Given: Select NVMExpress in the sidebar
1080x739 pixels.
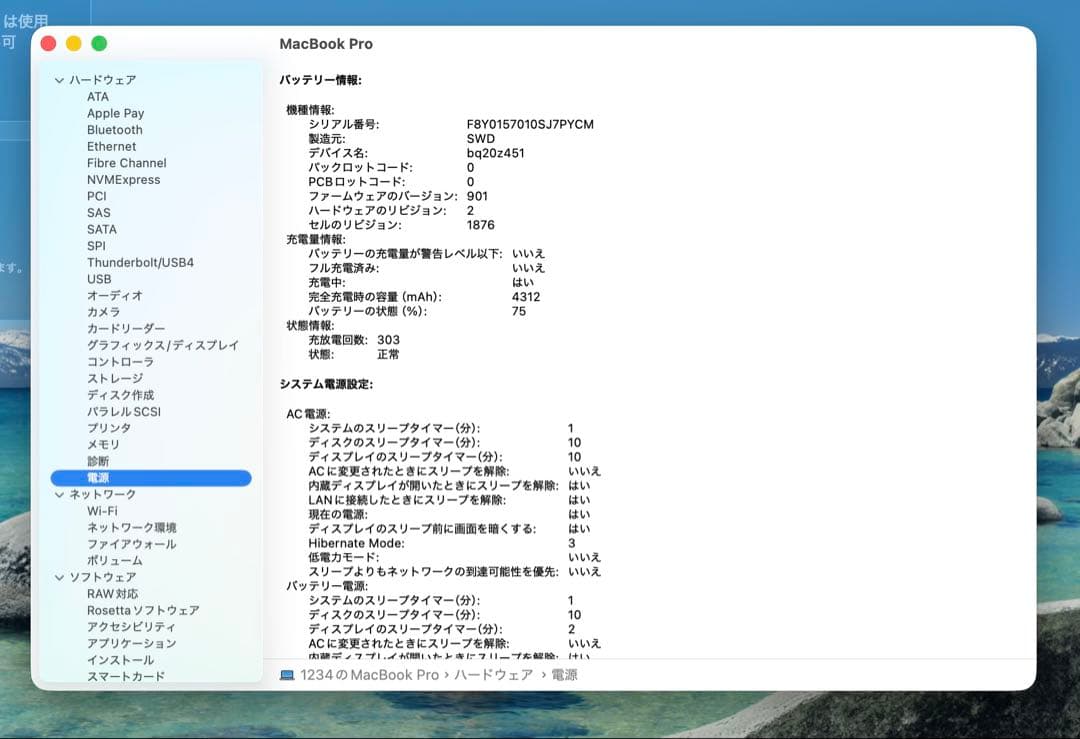Looking at the screenshot, I should [x=123, y=180].
